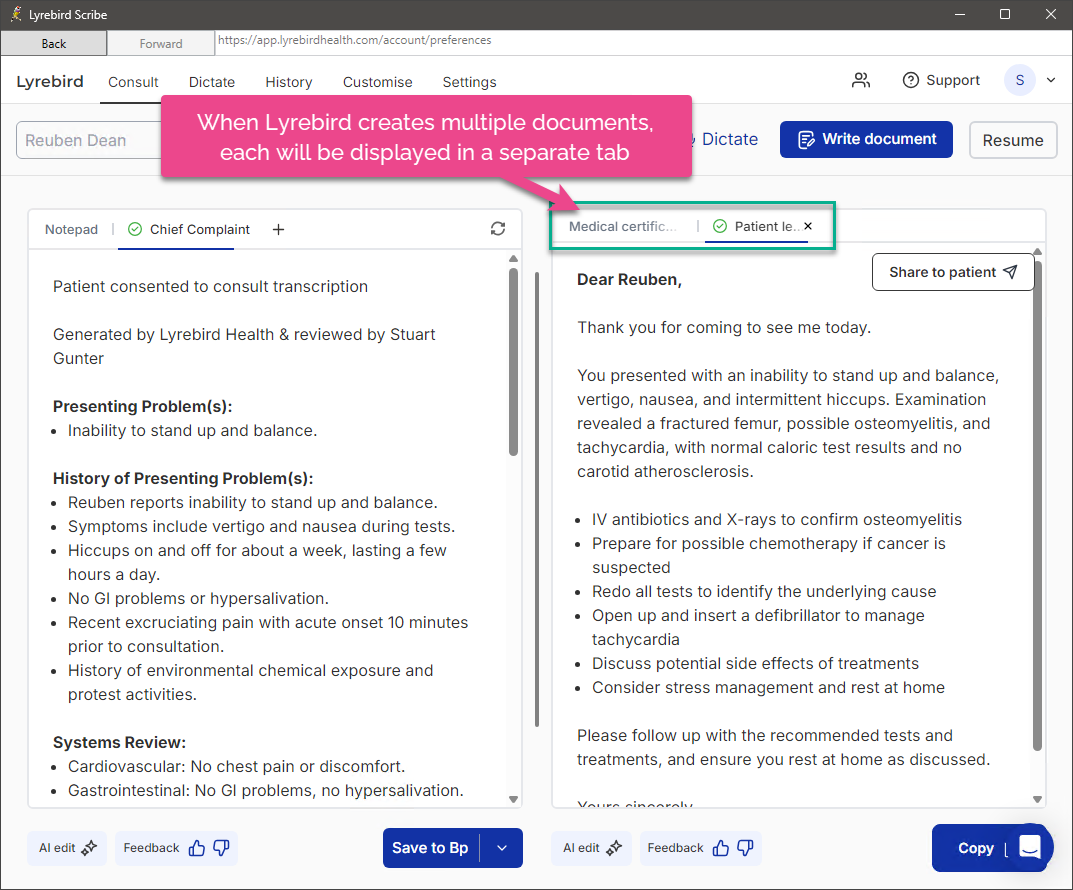Open Support help
This screenshot has width=1073, height=890.
click(x=941, y=81)
